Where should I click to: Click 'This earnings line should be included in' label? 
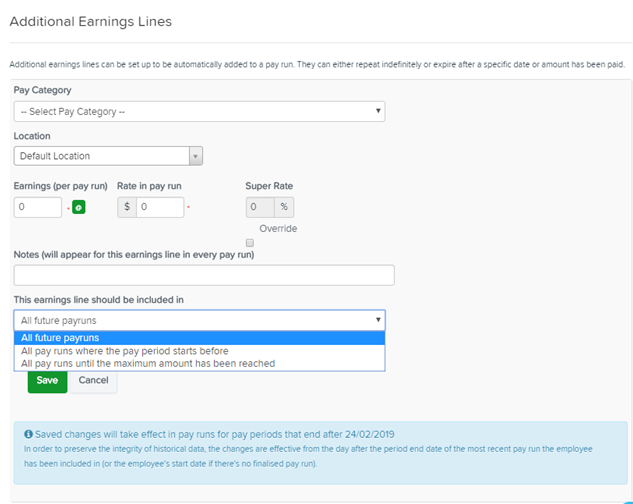pyautogui.click(x=99, y=300)
